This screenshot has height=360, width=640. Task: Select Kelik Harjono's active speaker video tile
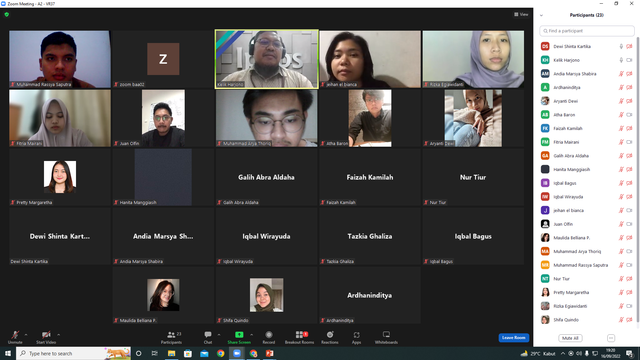267,59
